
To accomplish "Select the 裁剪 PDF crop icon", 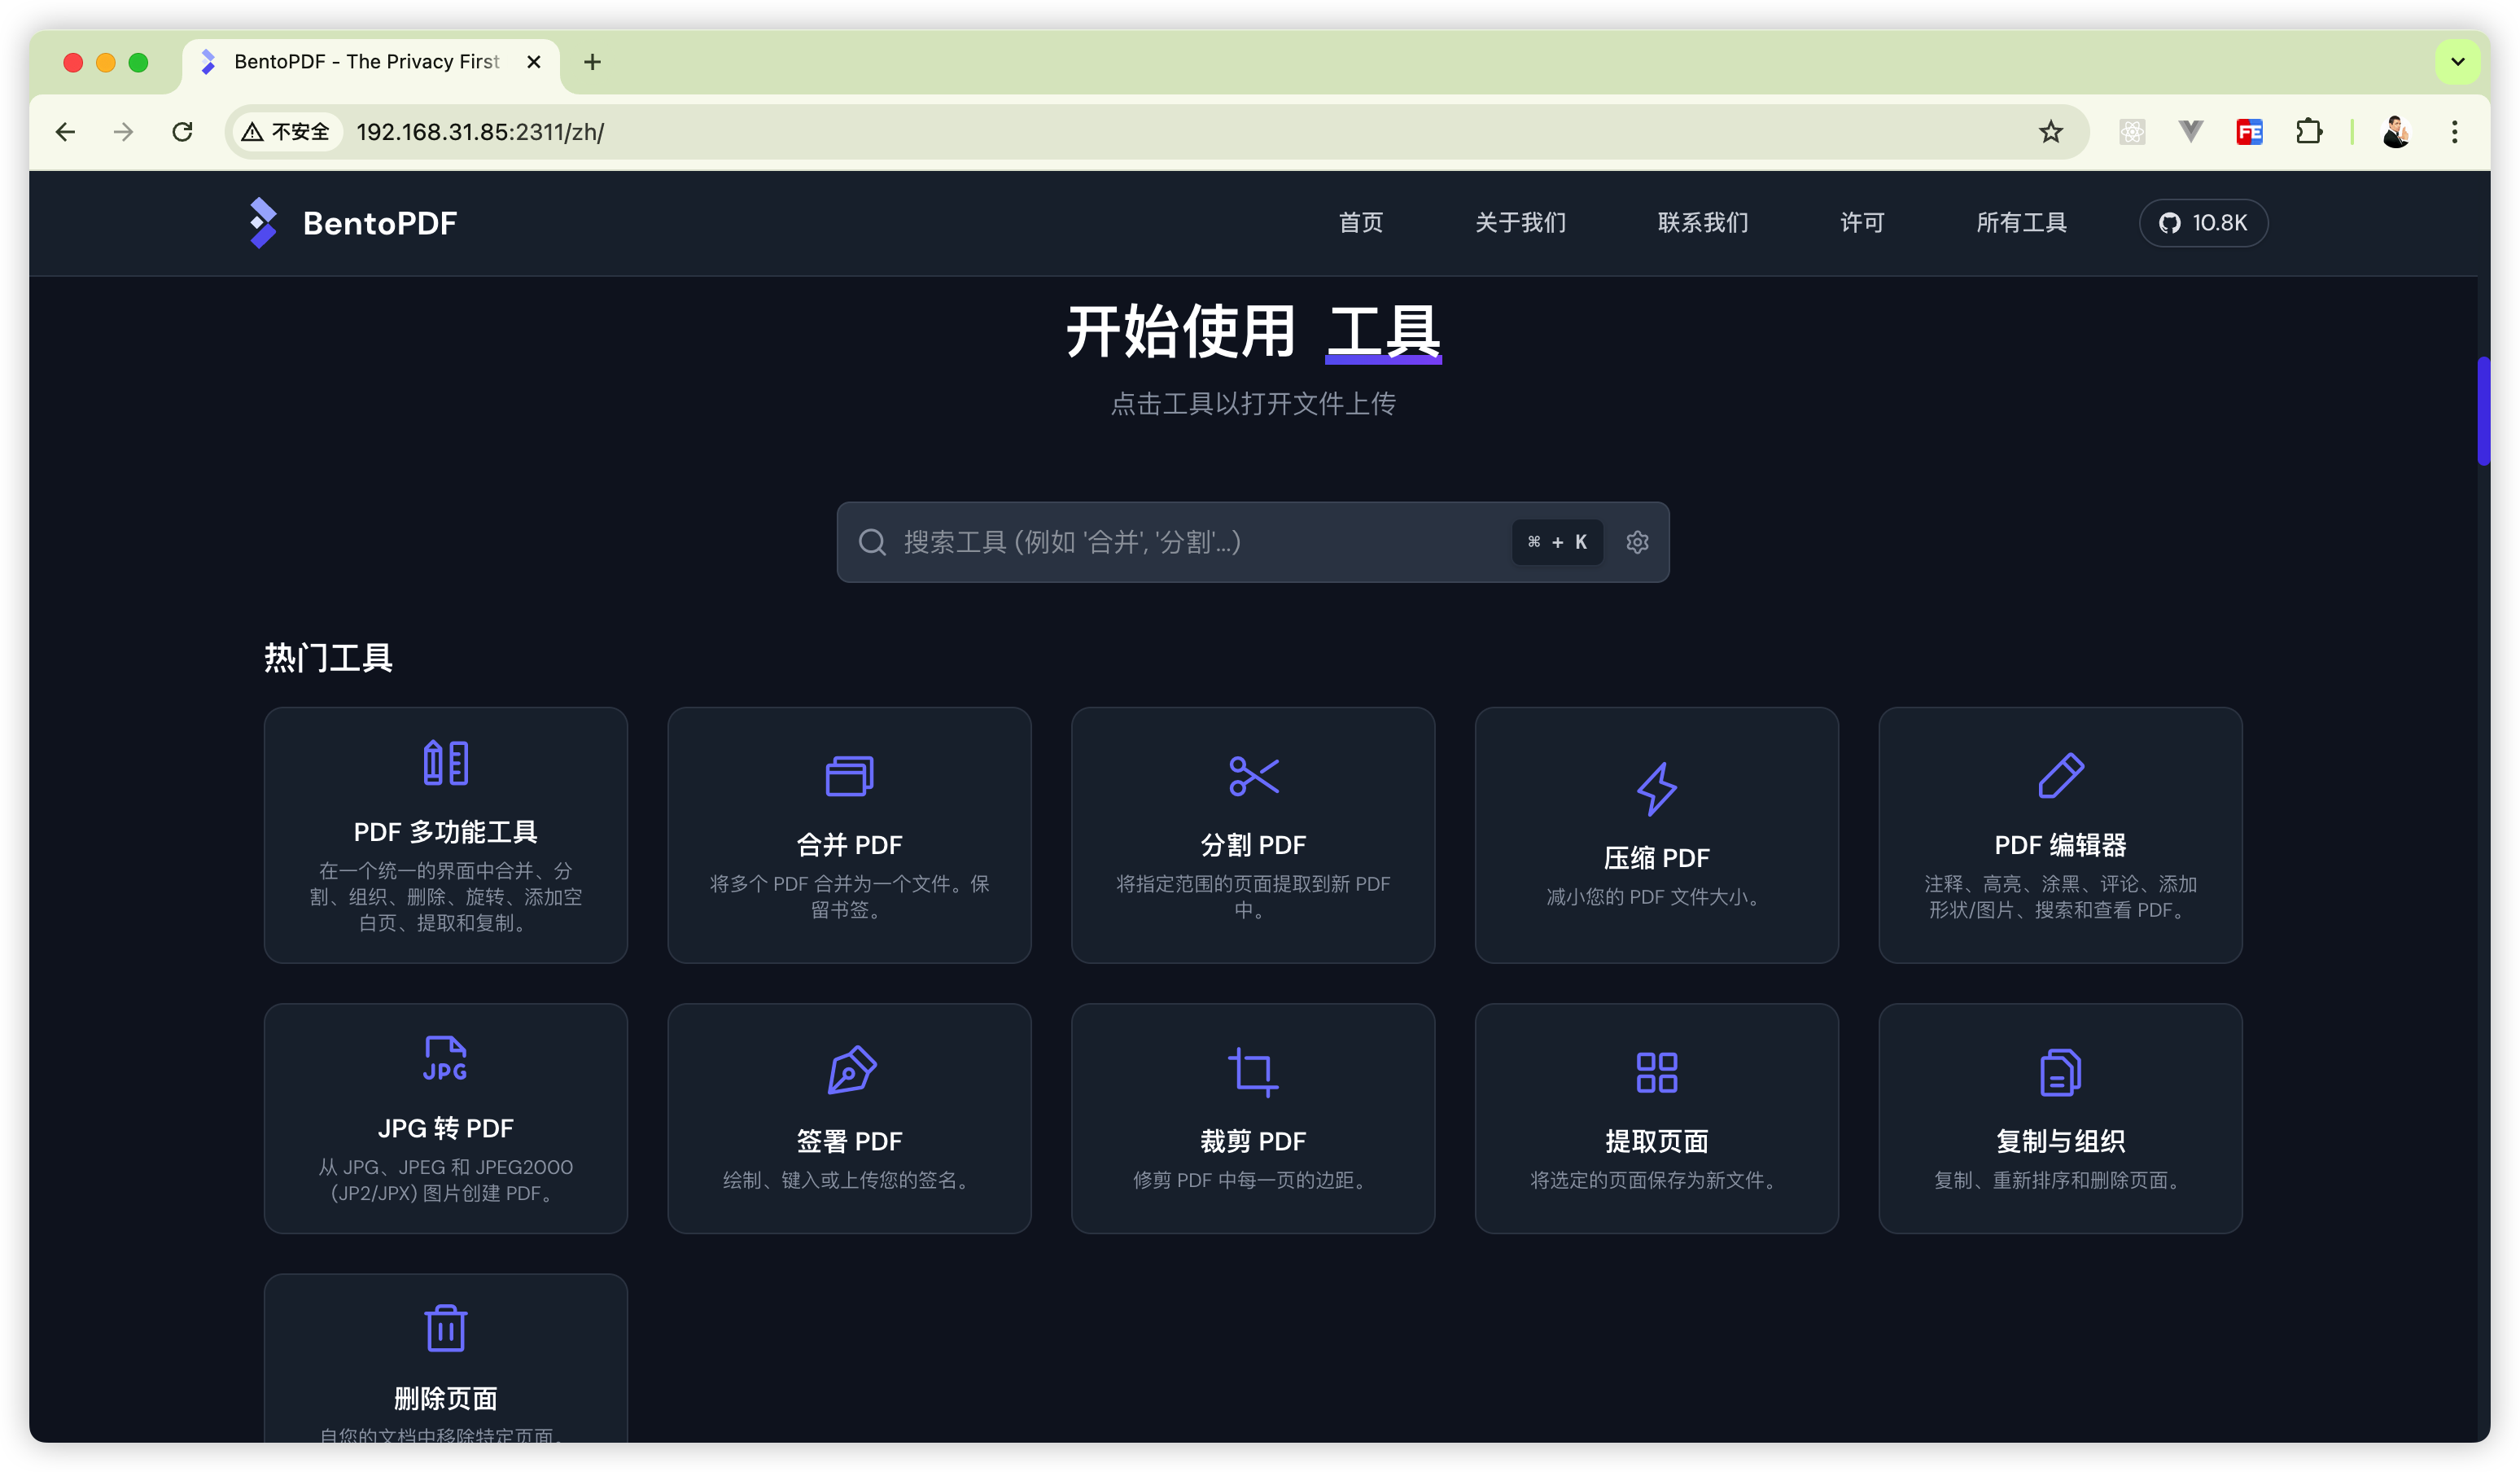I will pyautogui.click(x=1253, y=1072).
